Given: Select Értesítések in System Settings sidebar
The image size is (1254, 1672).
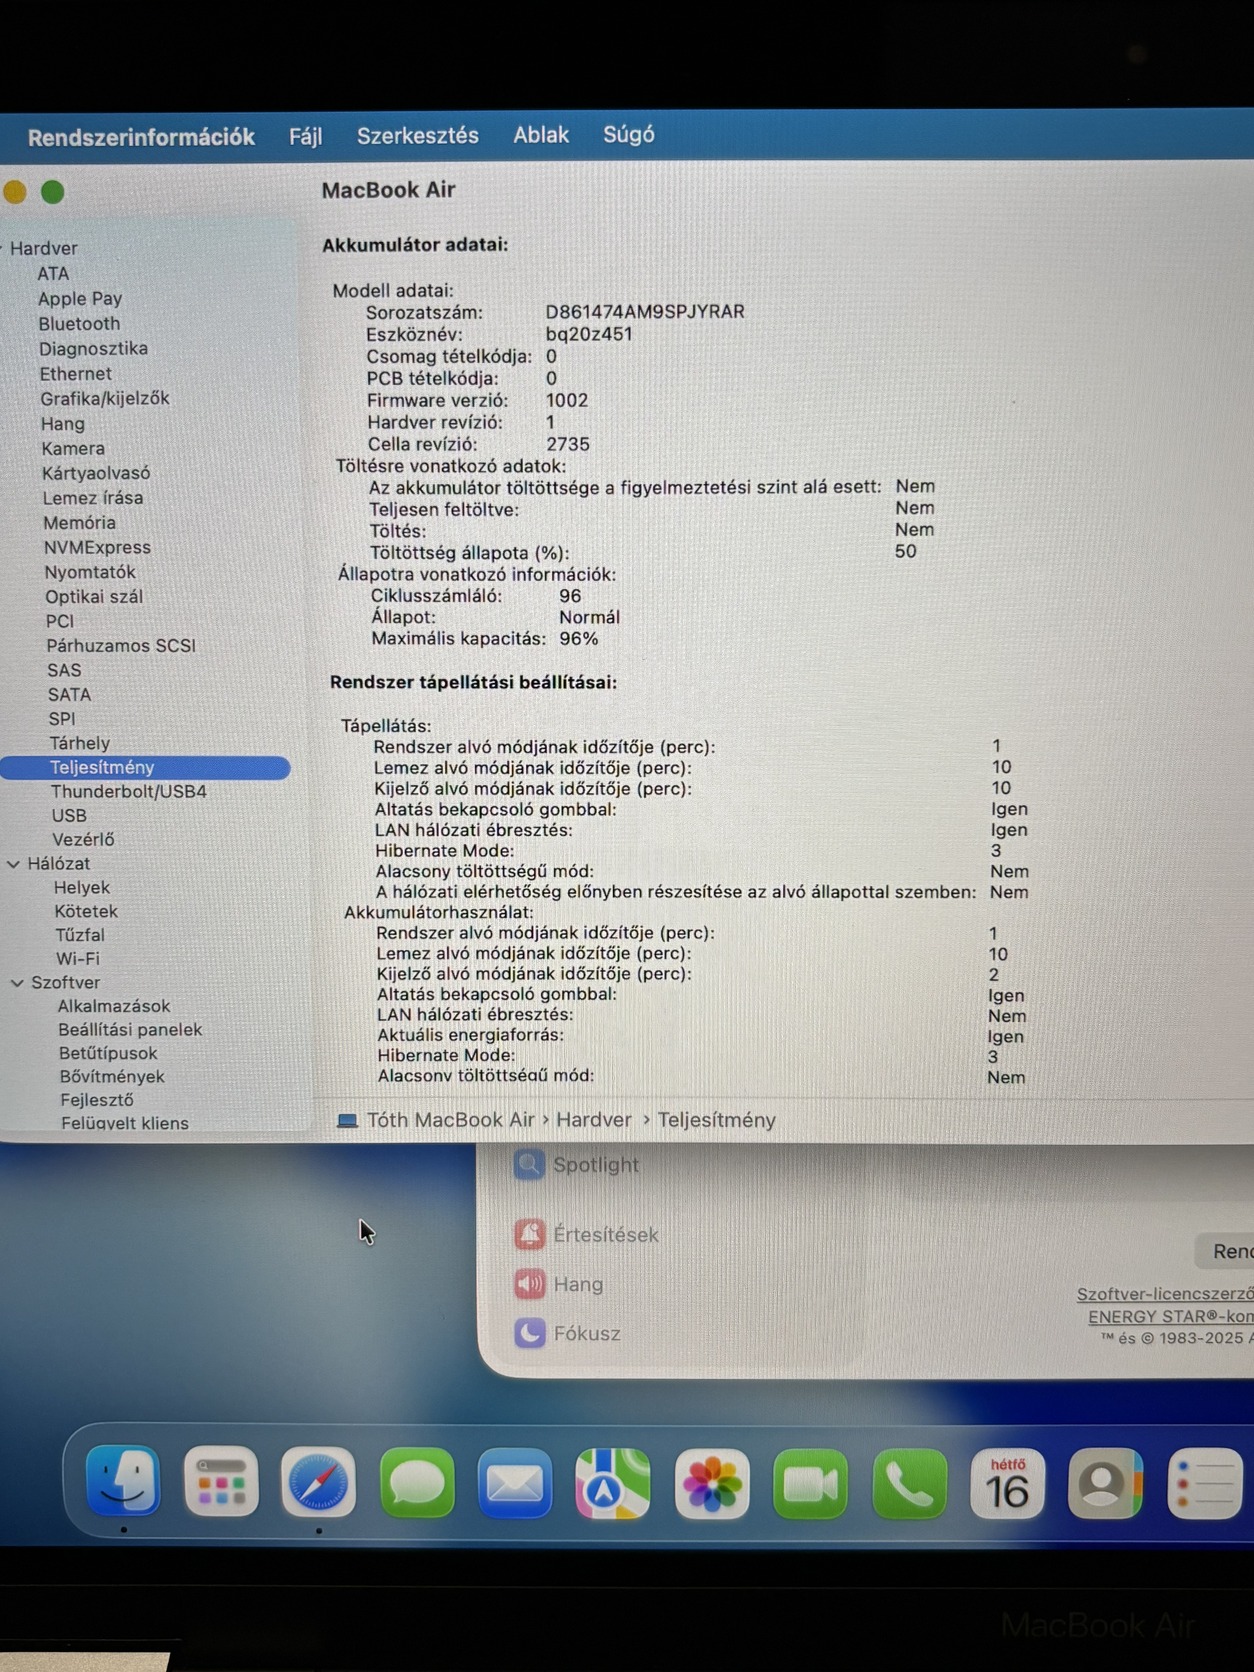Looking at the screenshot, I should pyautogui.click(x=606, y=1235).
